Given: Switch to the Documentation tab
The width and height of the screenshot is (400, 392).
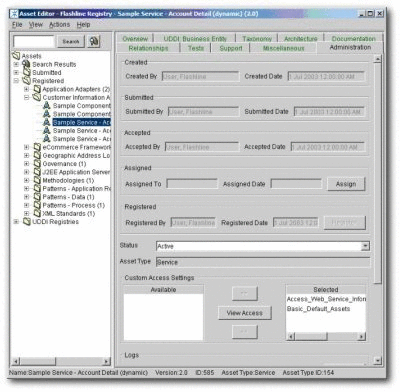Looking at the screenshot, I should tap(354, 39).
